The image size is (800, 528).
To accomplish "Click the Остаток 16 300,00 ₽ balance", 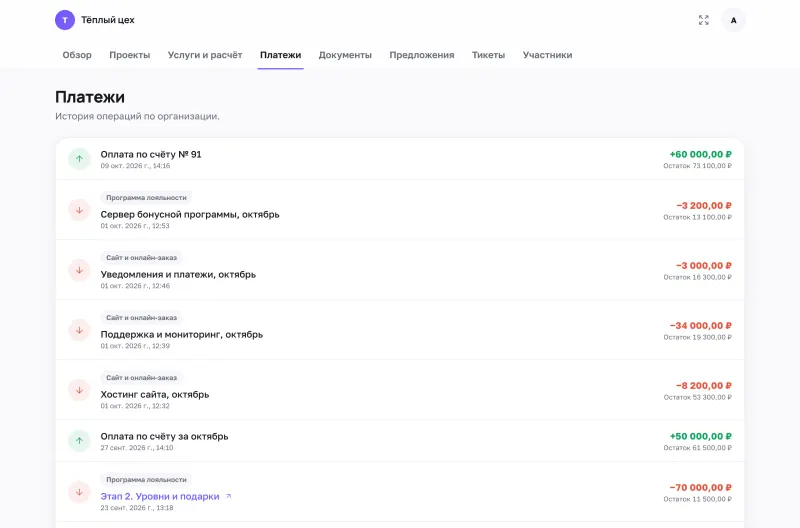I will 697,278.
